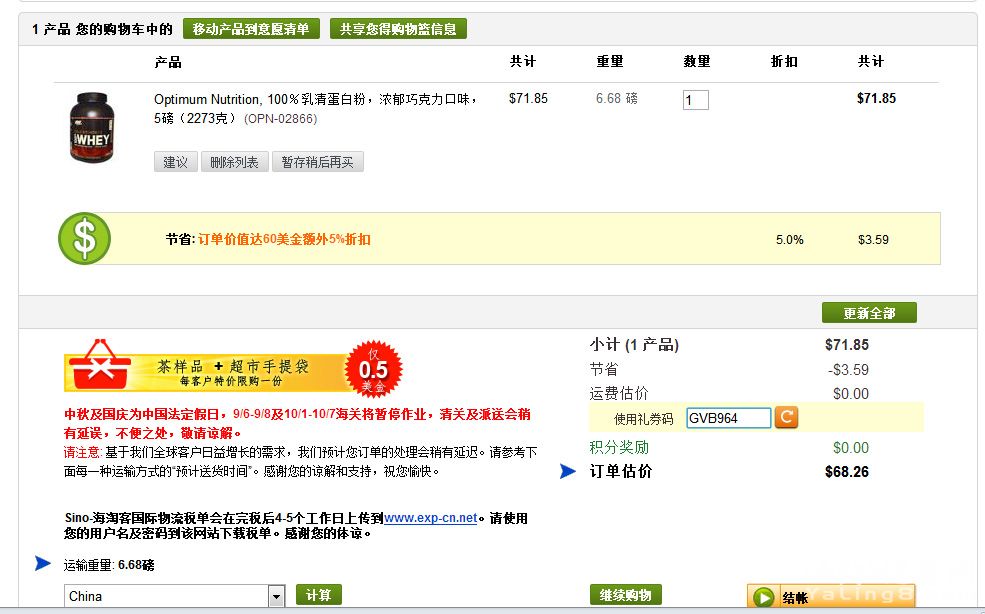Screen dimensions: 985x614
Task: Click the 结帐 checkout button
Action: (830, 596)
